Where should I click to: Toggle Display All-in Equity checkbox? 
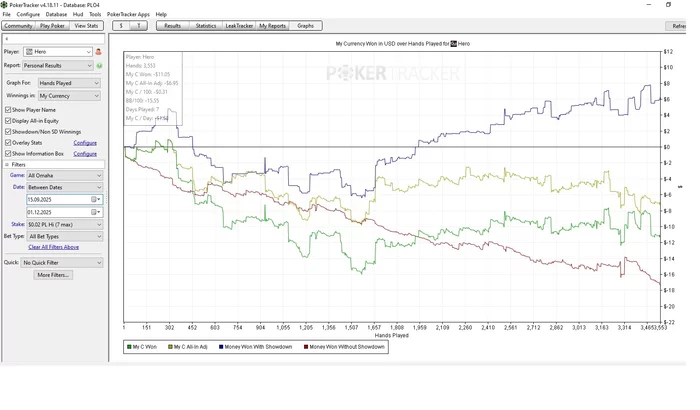point(8,121)
